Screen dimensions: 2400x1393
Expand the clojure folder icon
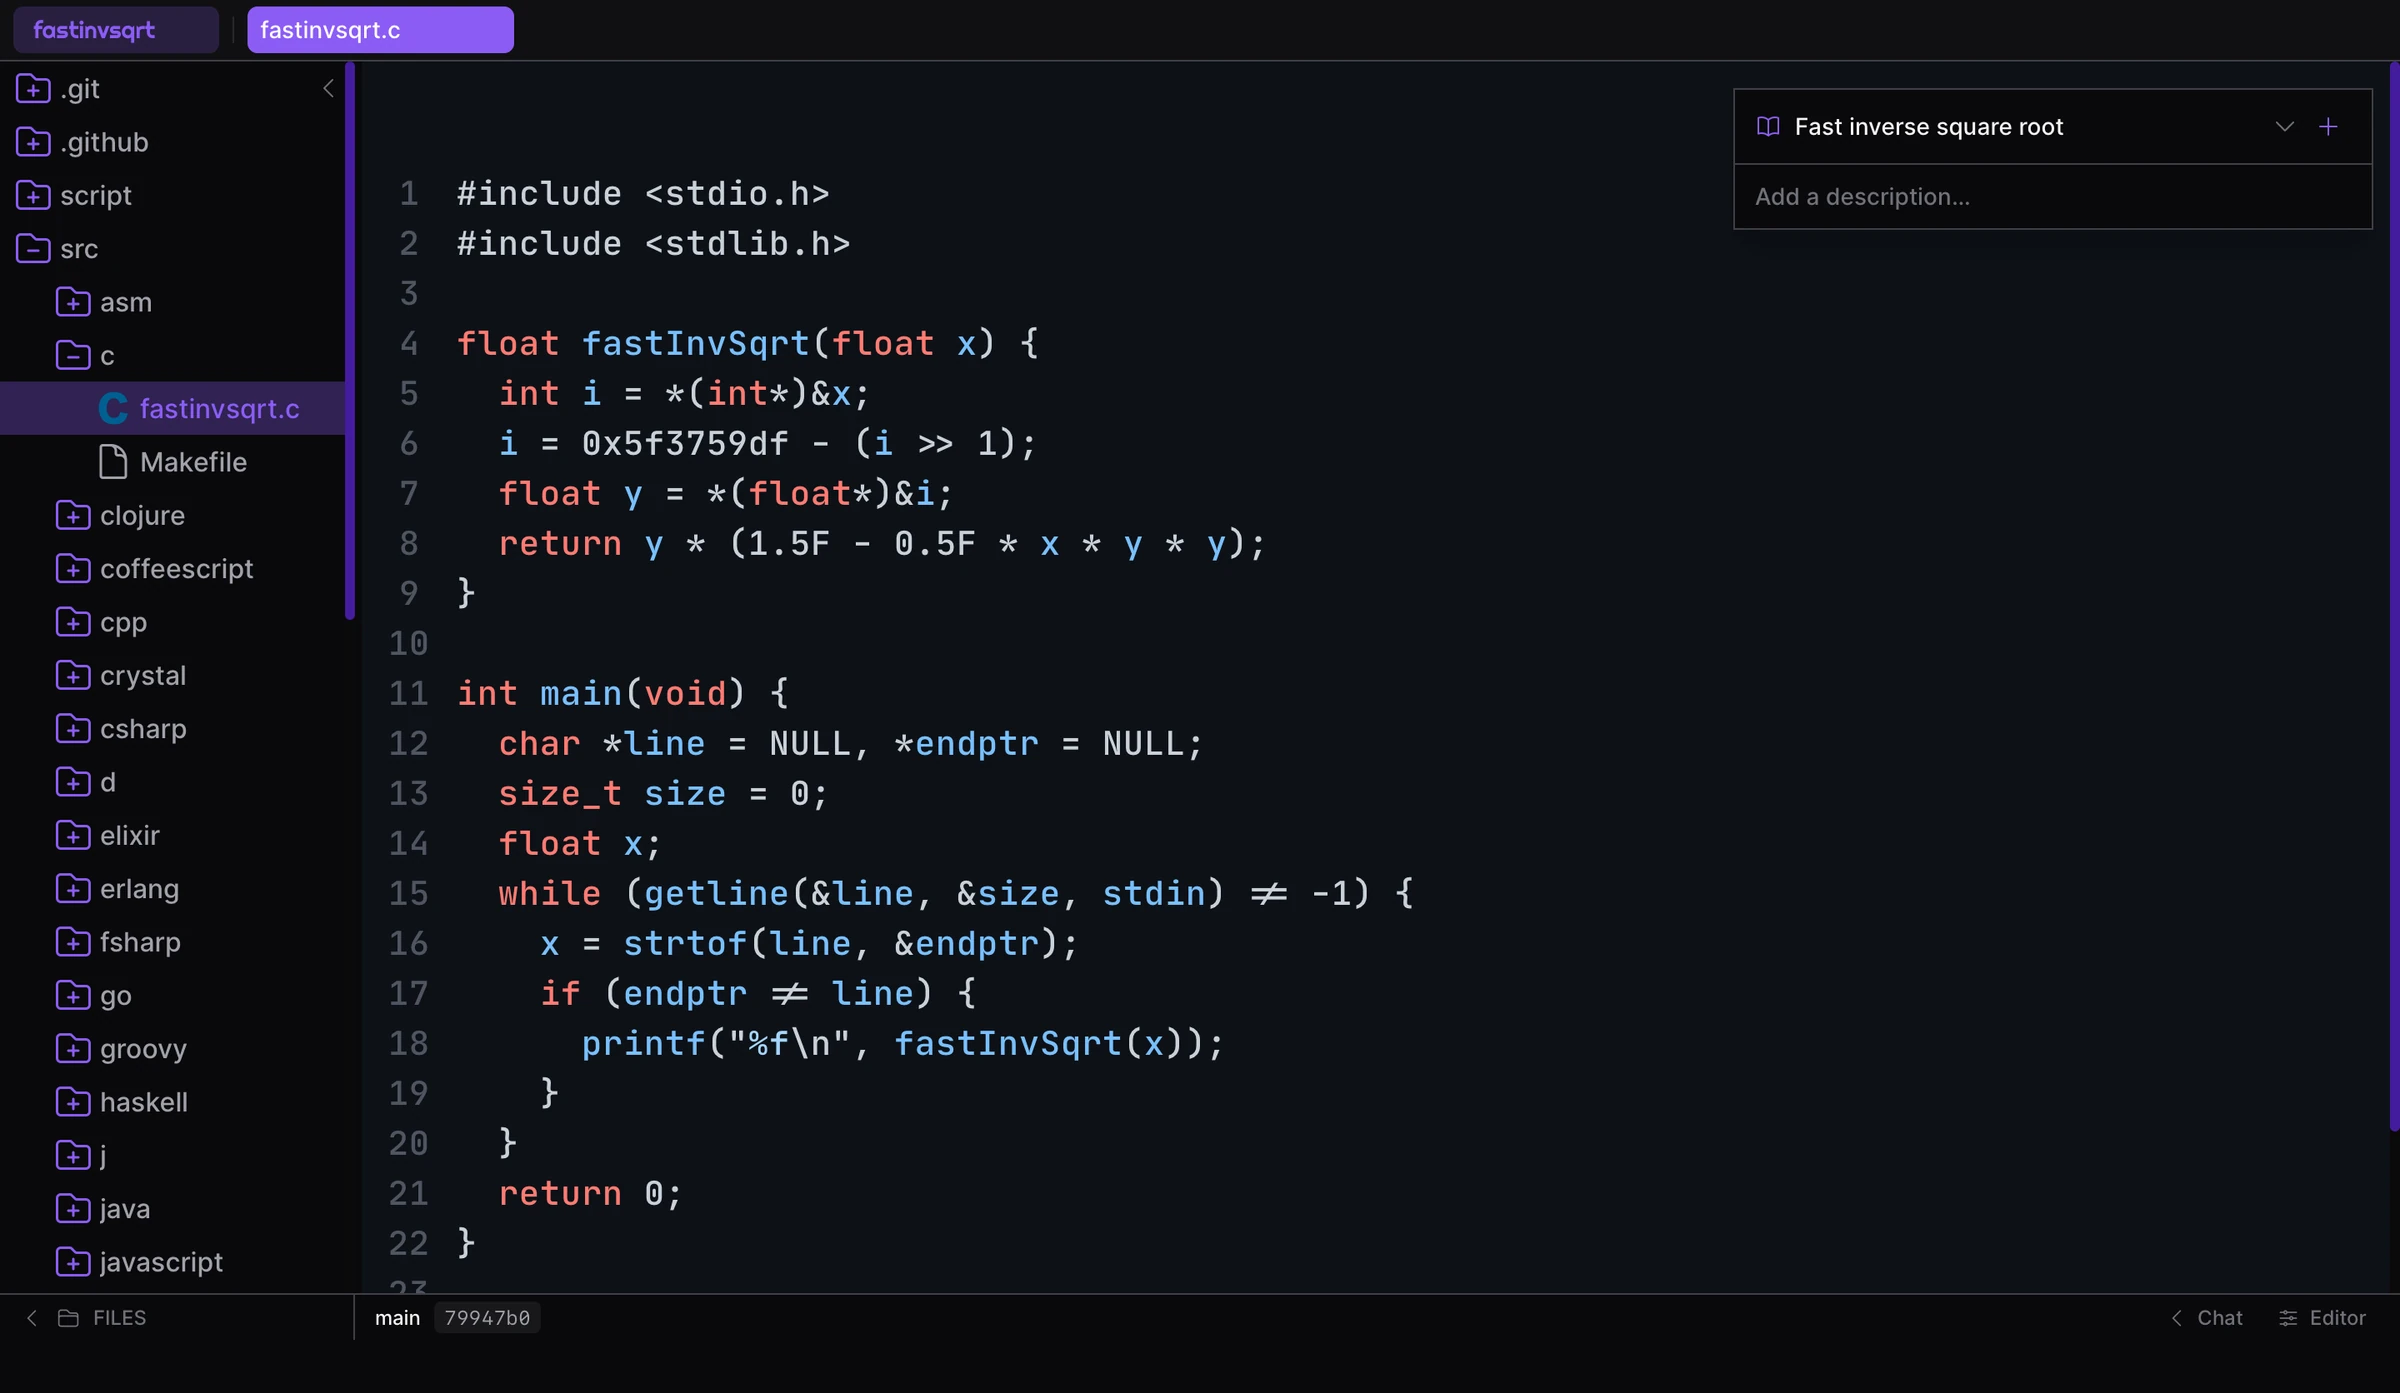coord(73,515)
